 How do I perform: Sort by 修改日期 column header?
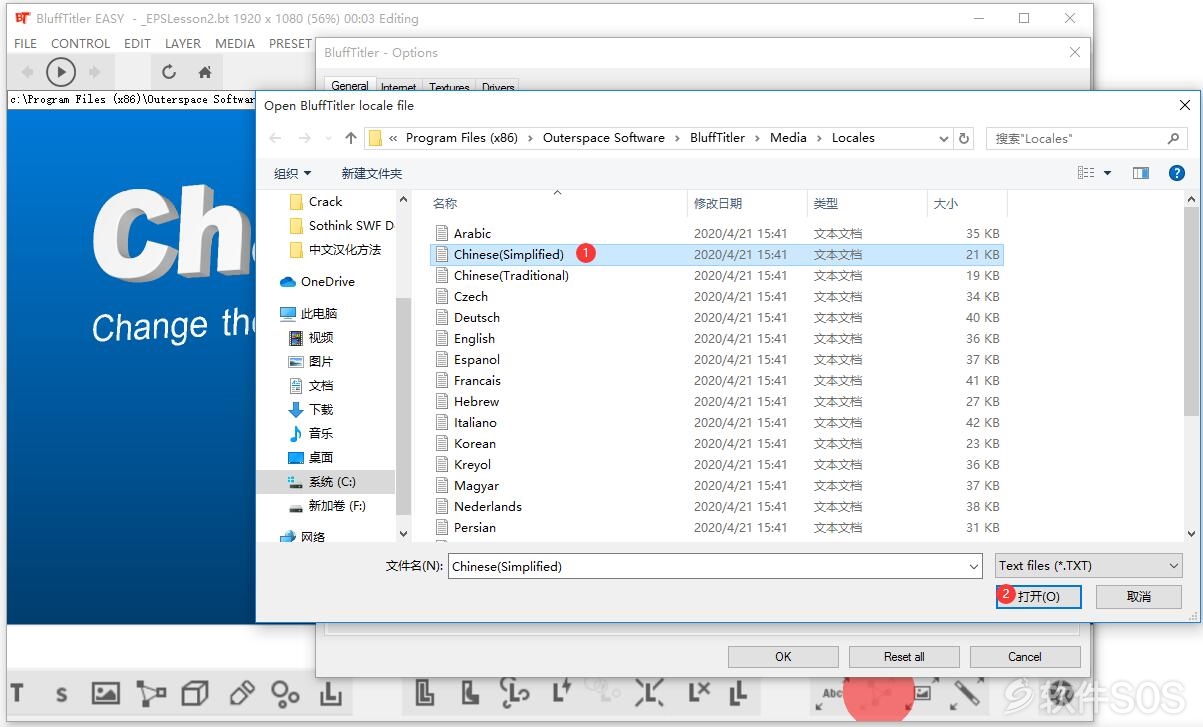718,203
